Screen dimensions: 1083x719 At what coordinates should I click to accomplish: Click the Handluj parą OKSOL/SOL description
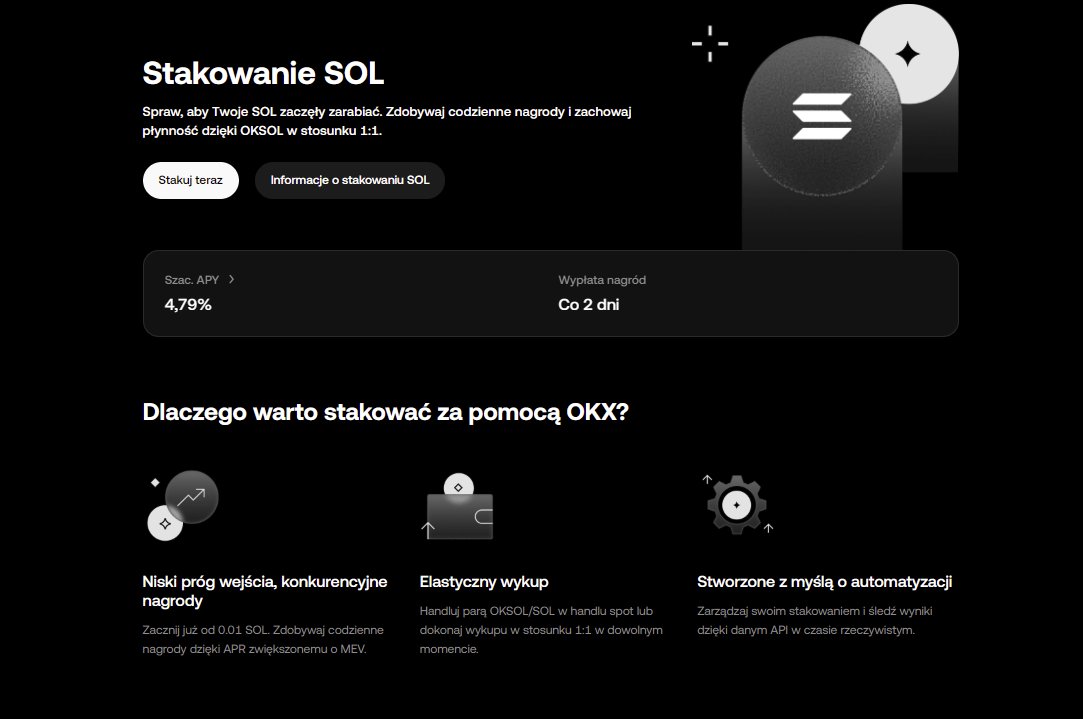click(x=542, y=630)
